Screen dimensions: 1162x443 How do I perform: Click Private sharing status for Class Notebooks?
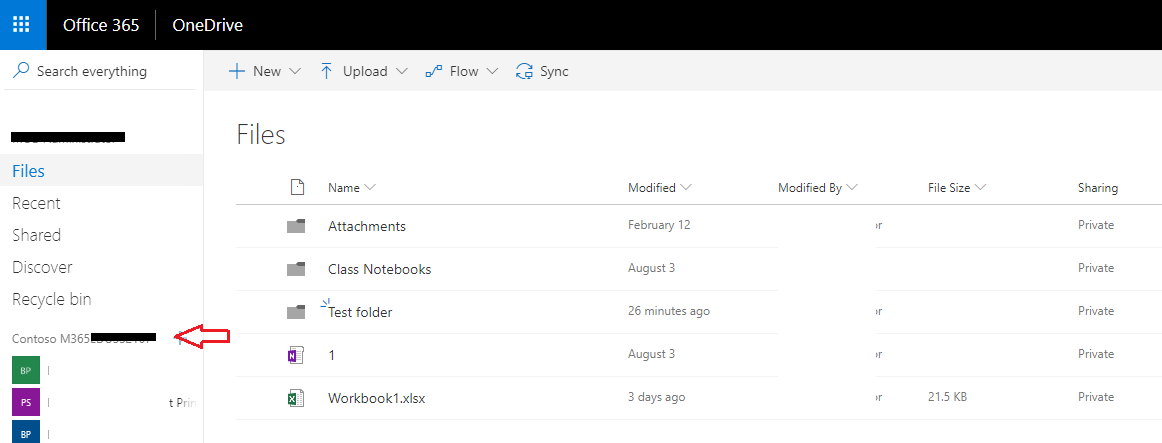point(1095,267)
